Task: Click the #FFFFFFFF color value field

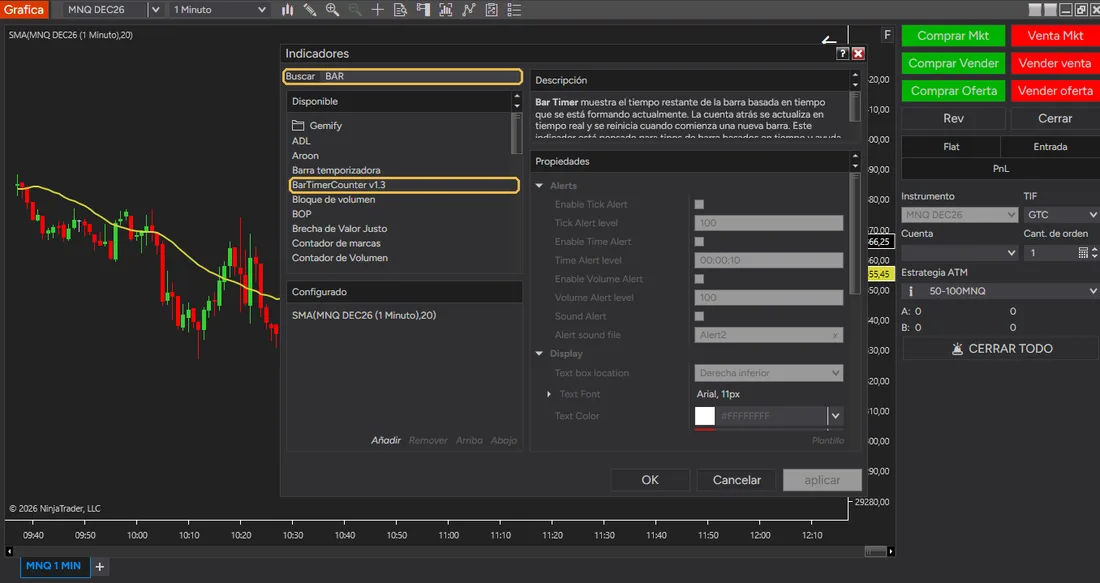Action: pyautogui.click(x=771, y=416)
